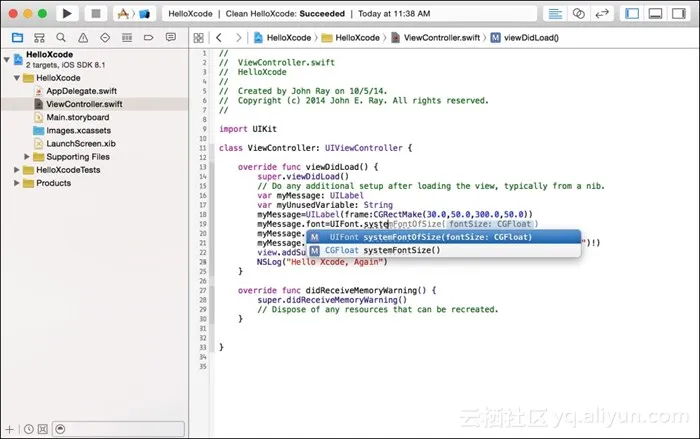Expand the Supporting Files folder
The image size is (700, 439).
[27, 157]
